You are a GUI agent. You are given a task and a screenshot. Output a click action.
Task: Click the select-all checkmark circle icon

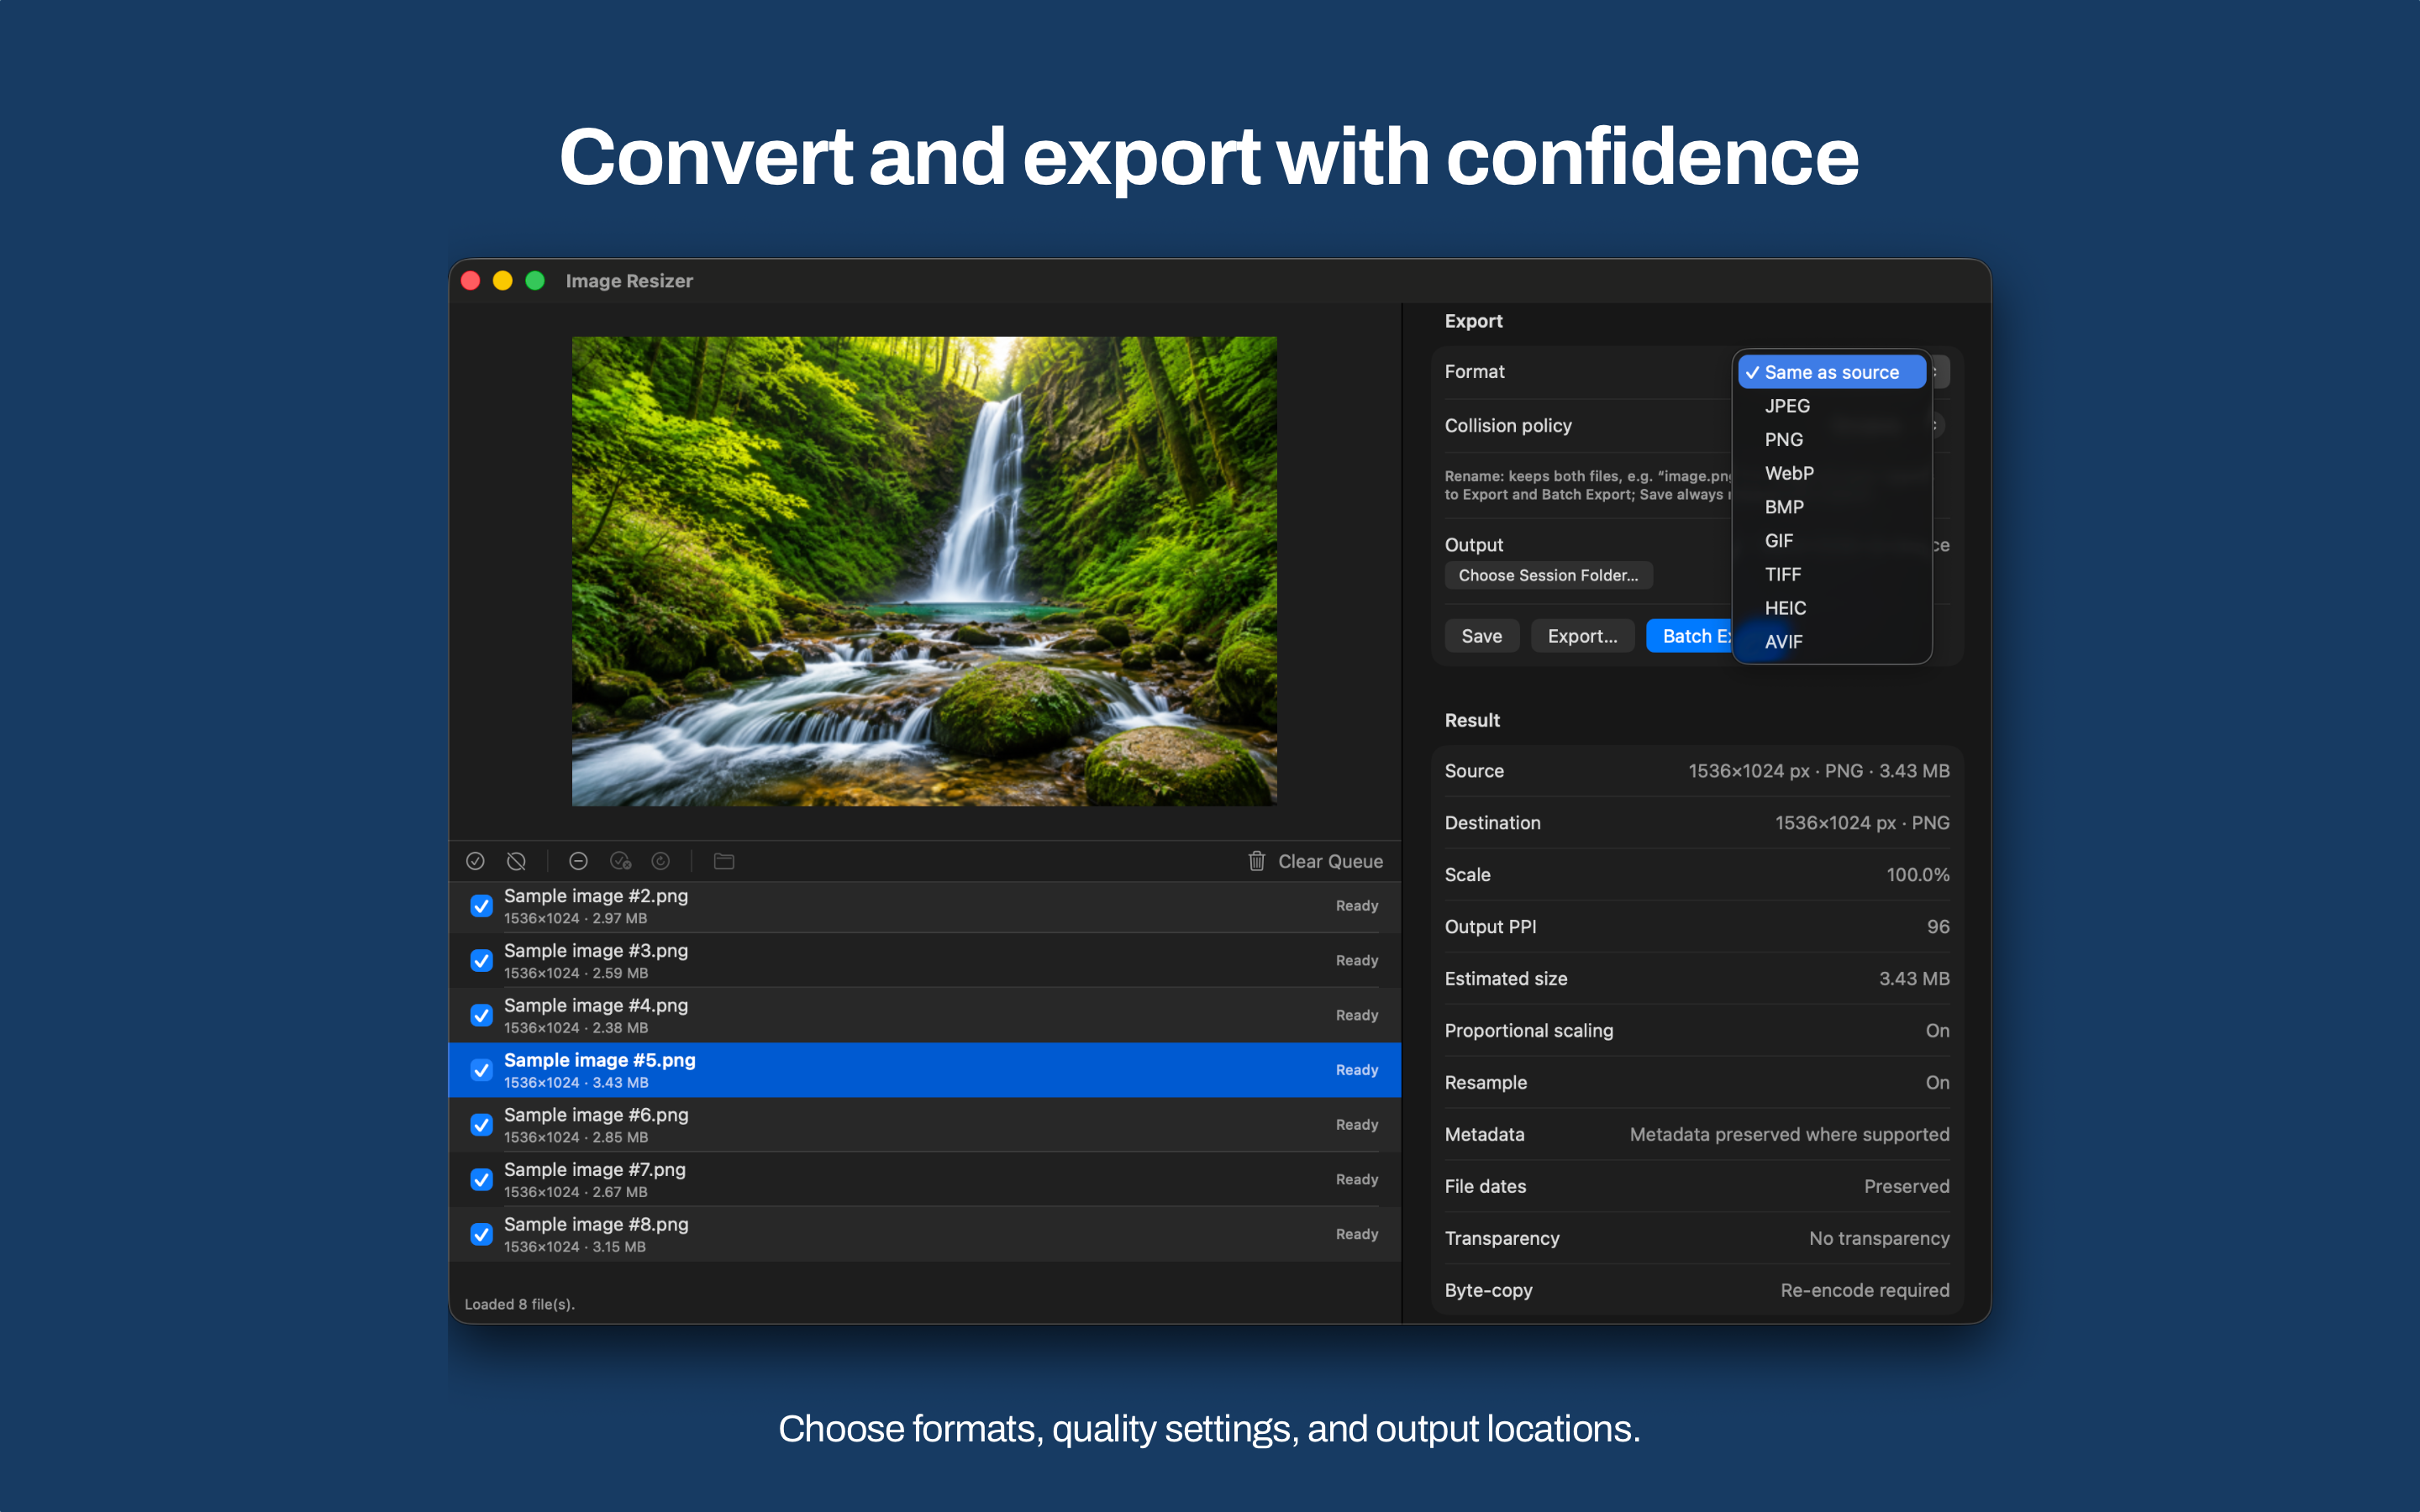[x=475, y=861]
